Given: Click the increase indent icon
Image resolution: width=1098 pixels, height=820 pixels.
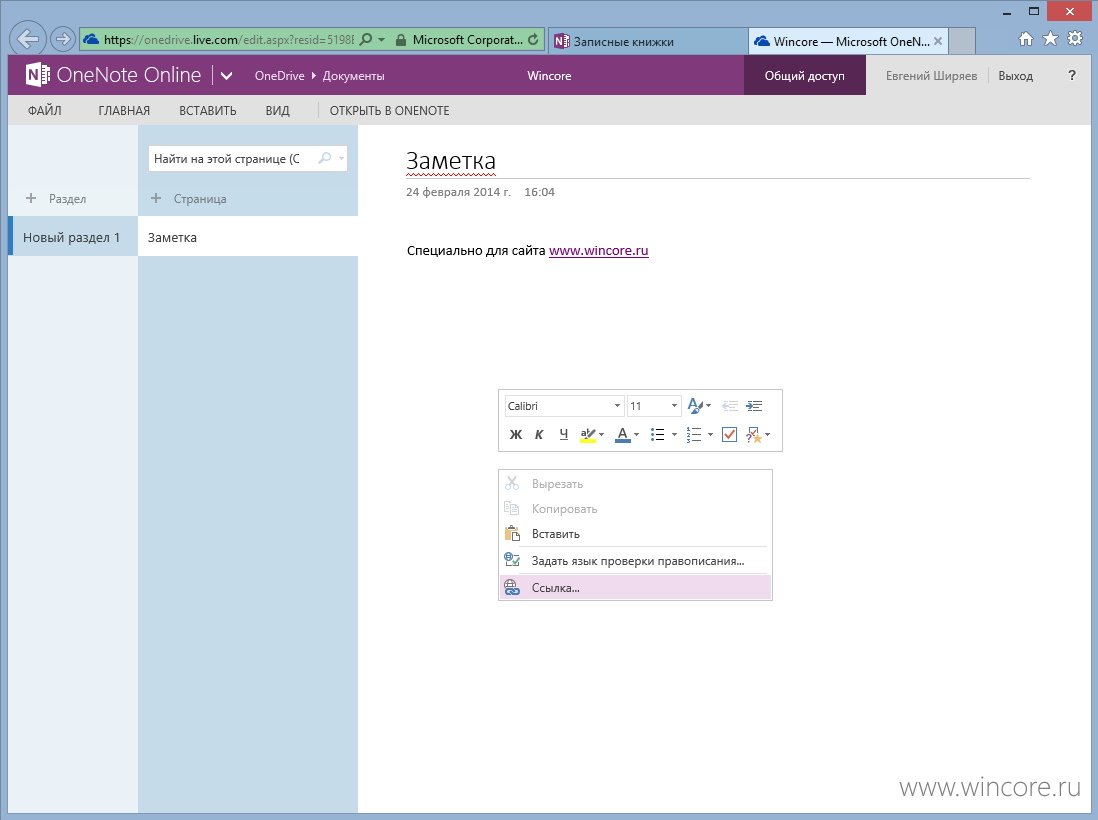Looking at the screenshot, I should 754,405.
